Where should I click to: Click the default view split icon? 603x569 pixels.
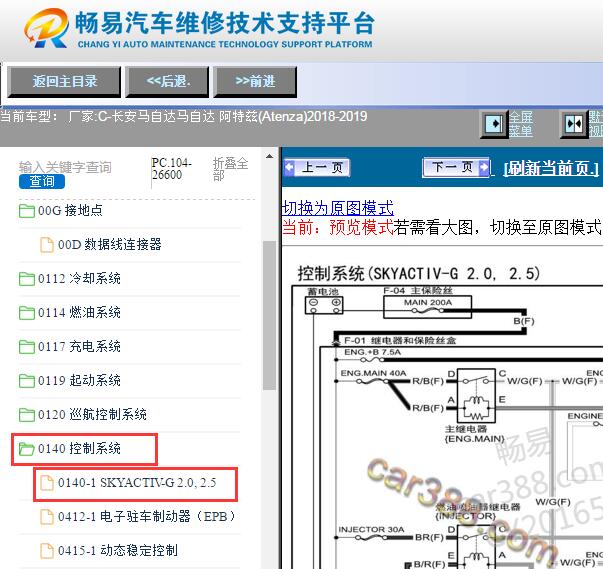coord(573,124)
